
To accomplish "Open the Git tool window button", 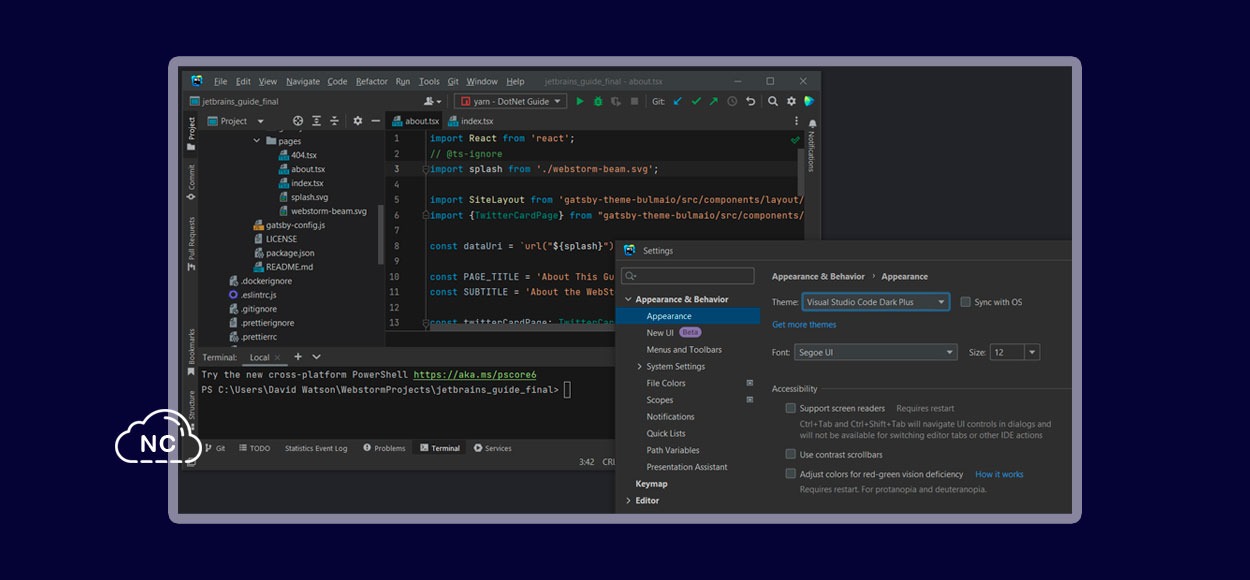I will [x=214, y=448].
